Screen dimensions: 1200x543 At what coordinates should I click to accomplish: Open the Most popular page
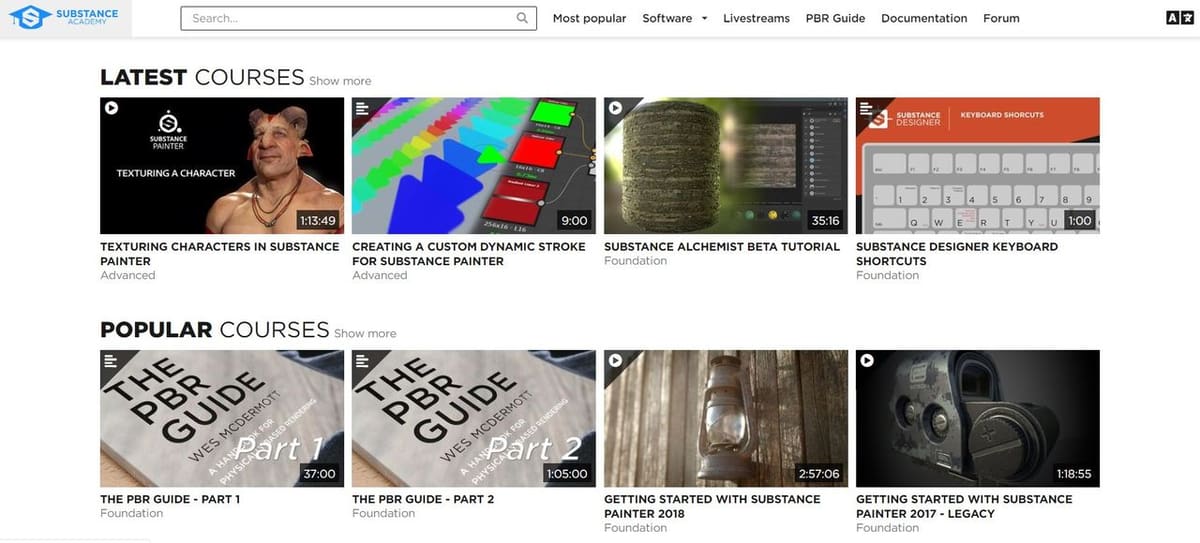(589, 18)
